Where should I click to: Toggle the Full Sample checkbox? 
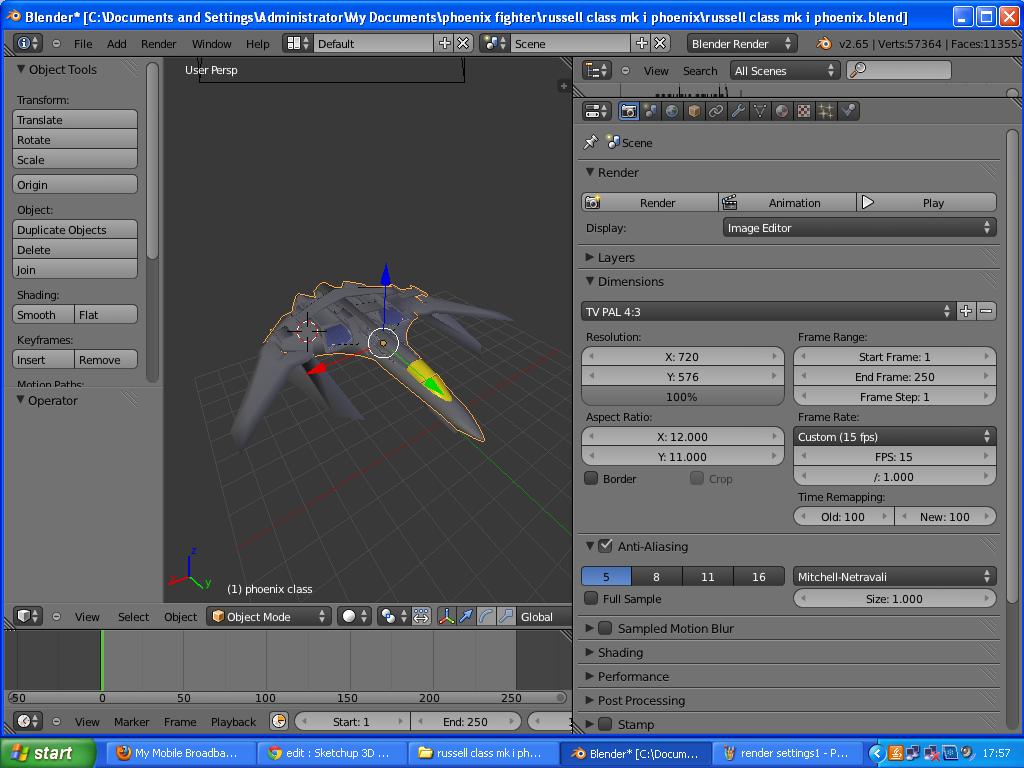590,598
